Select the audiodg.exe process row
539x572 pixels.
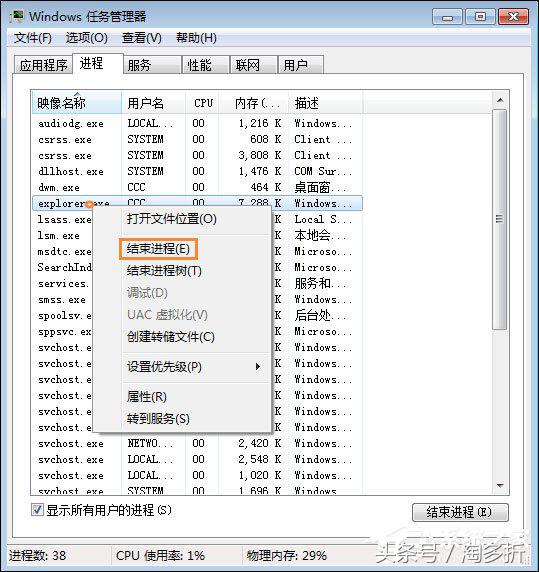click(x=197, y=123)
